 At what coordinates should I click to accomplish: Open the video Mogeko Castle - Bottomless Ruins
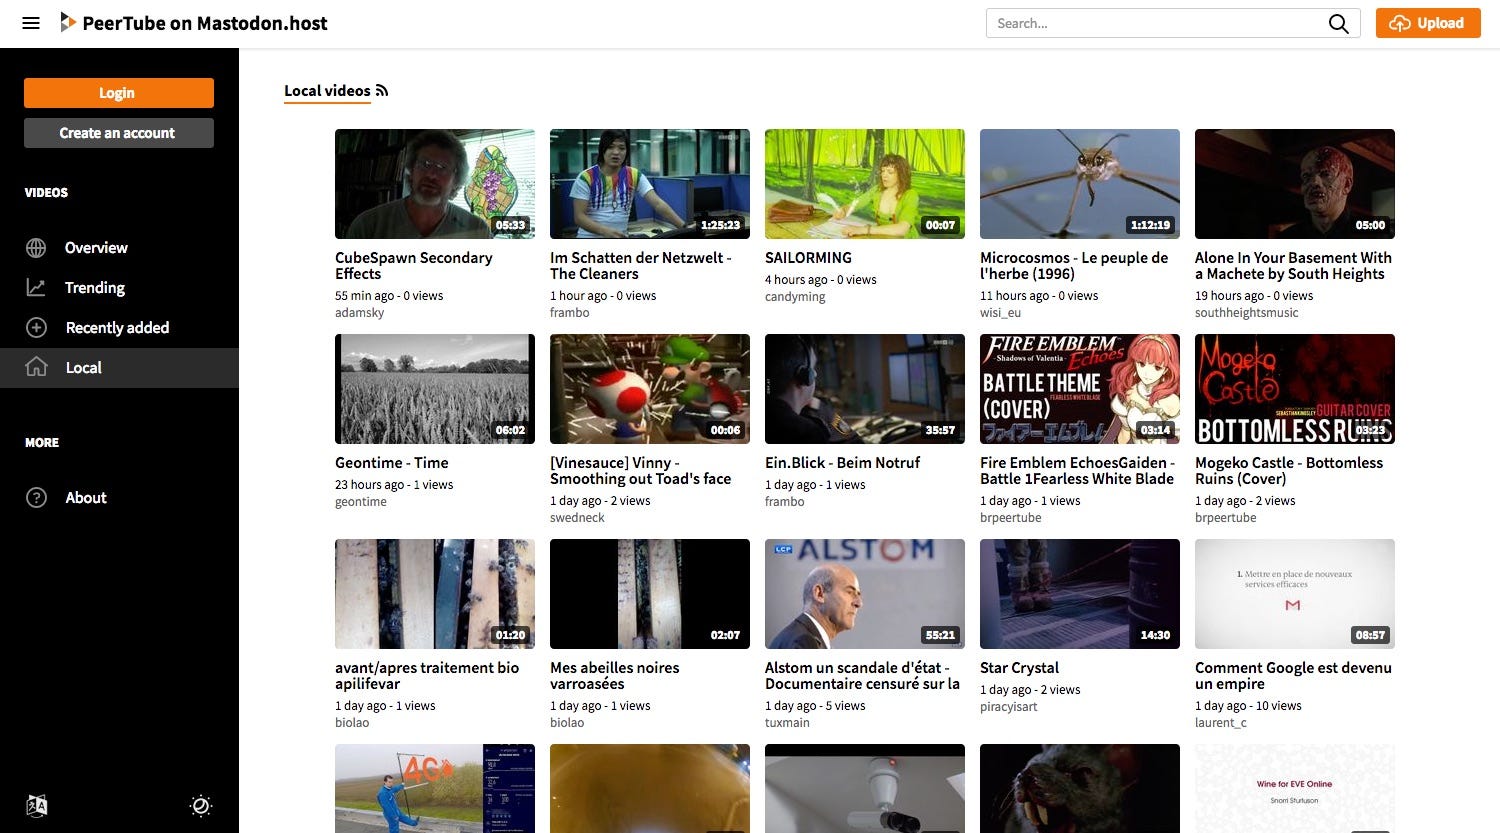1289,470
